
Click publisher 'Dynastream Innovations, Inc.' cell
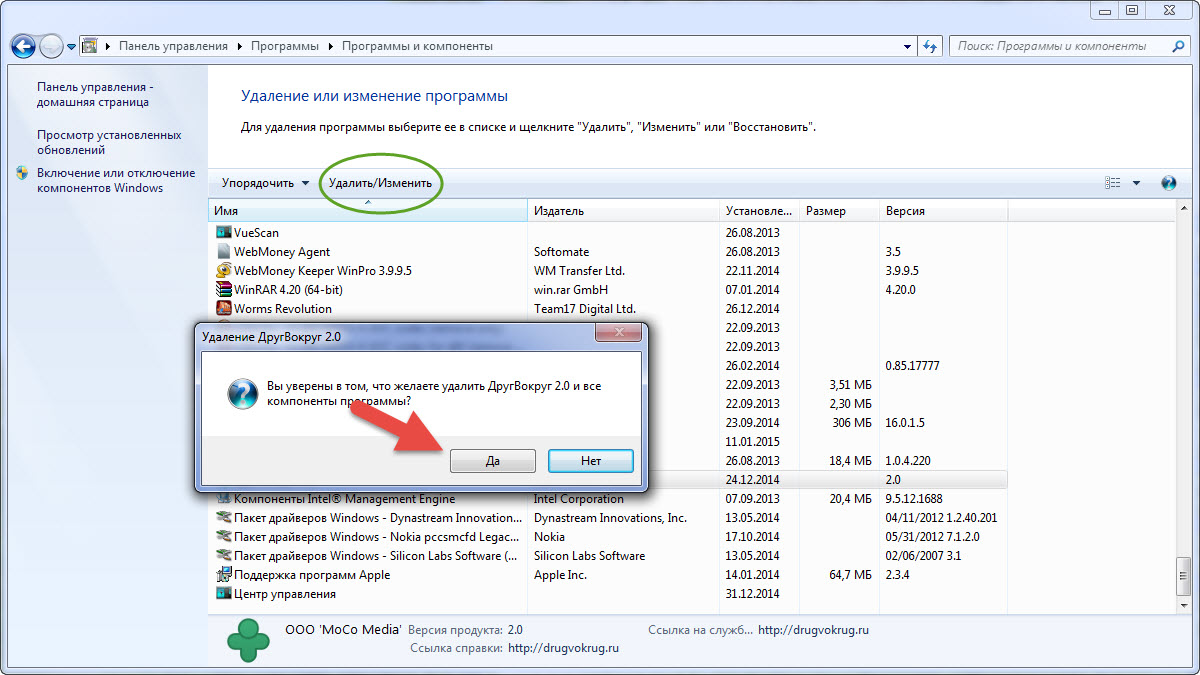pyautogui.click(x=610, y=518)
